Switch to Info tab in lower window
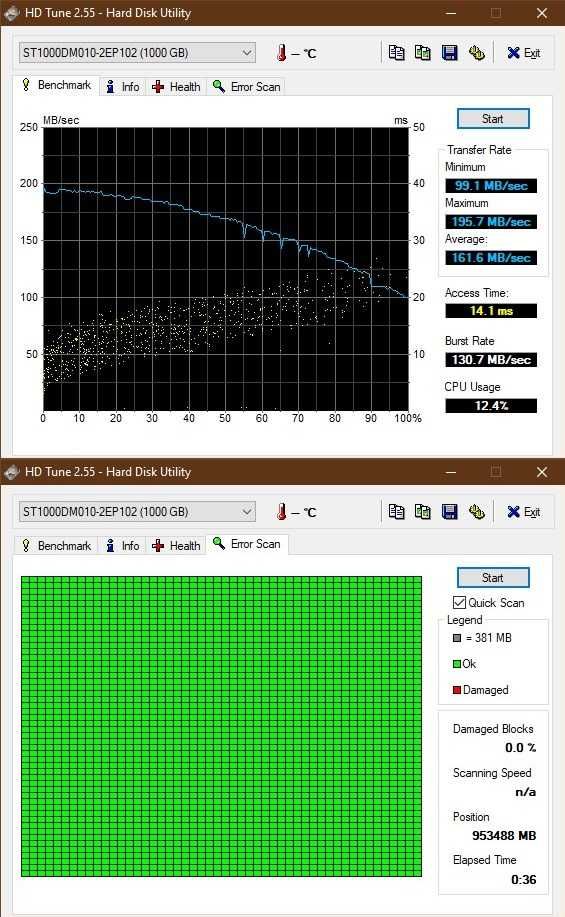Image resolution: width=565 pixels, height=917 pixels. [123, 546]
